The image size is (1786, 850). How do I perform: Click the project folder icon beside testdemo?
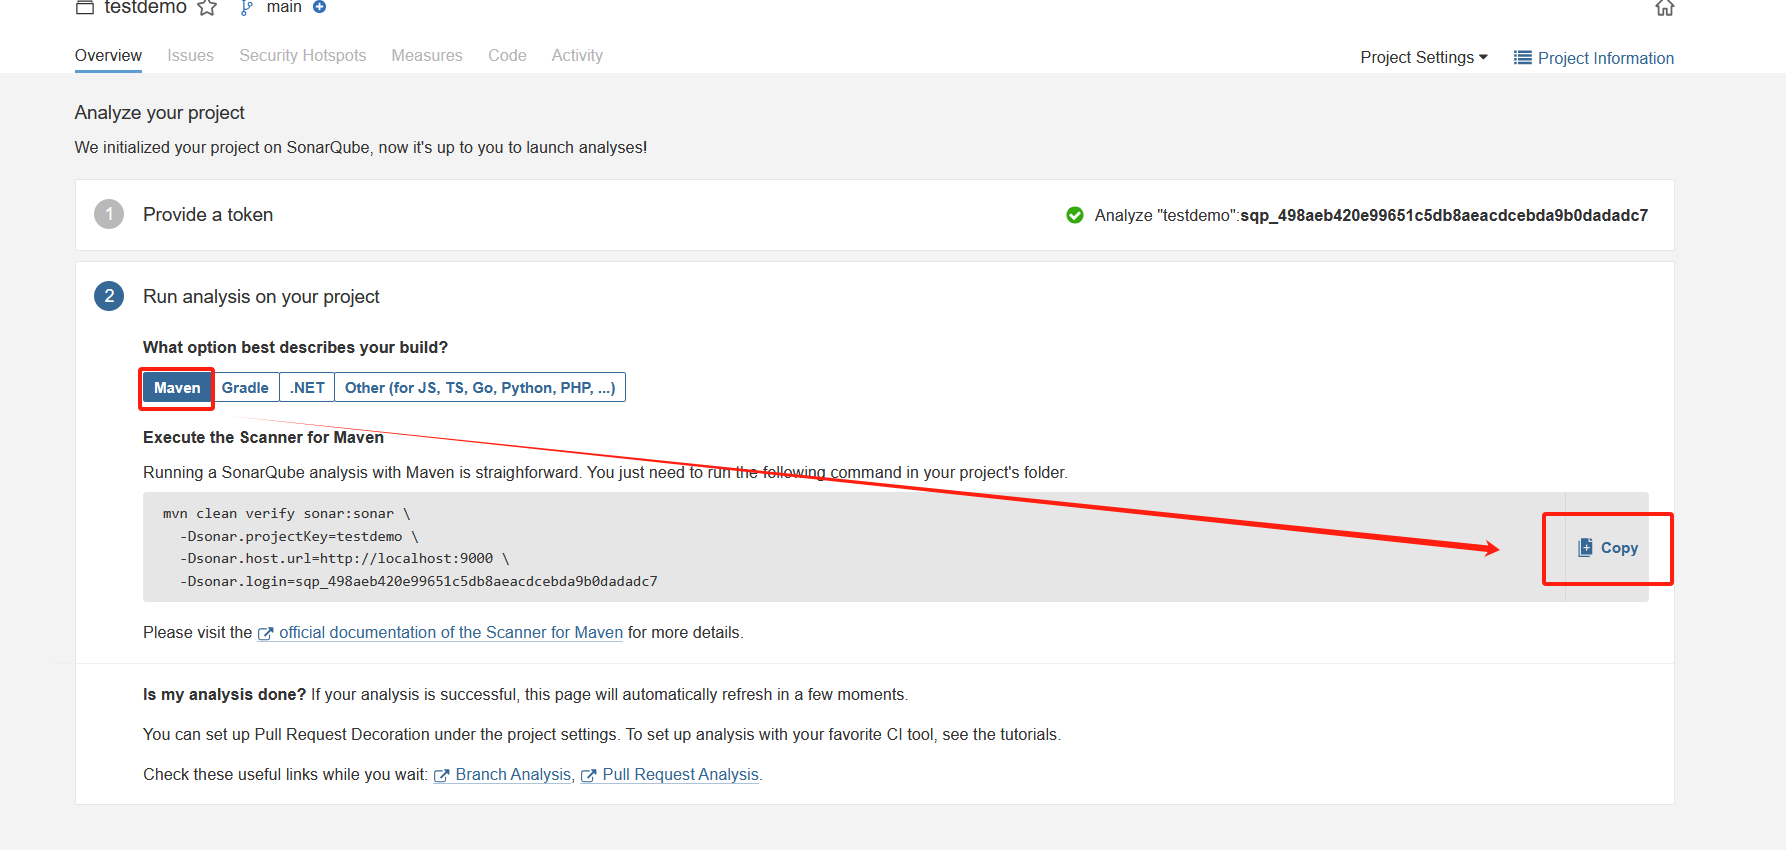click(x=85, y=7)
